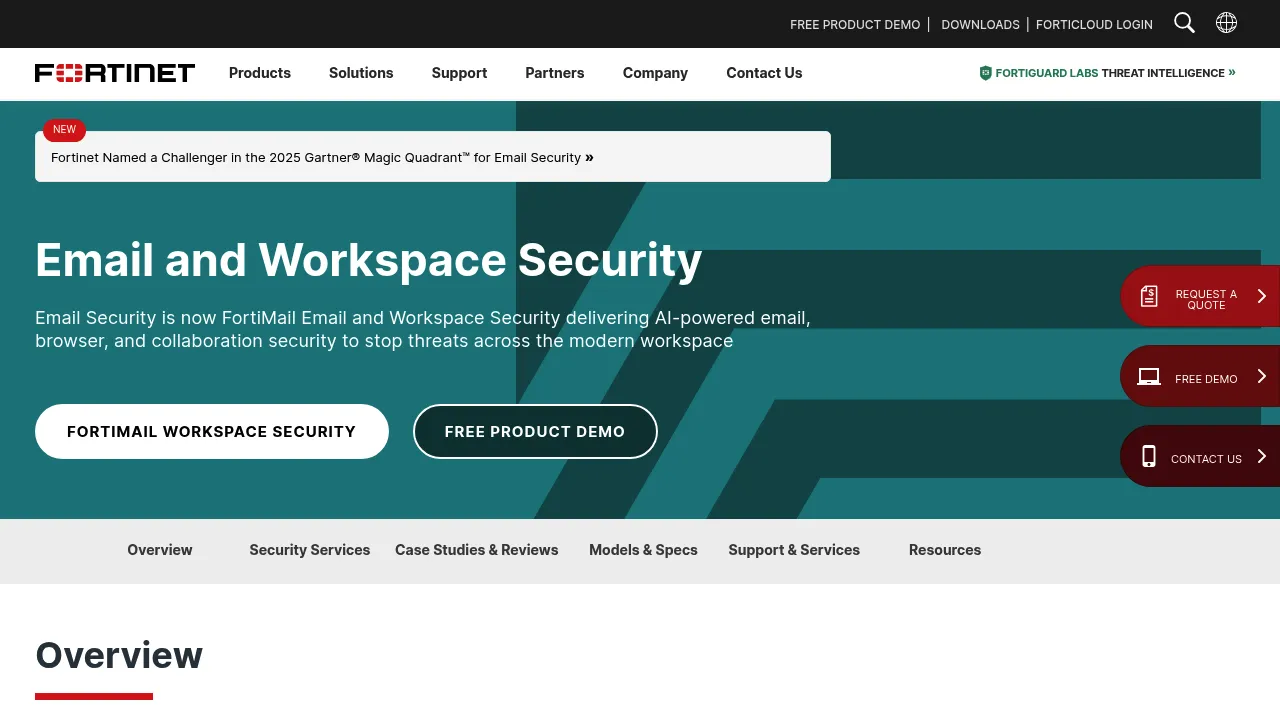Screen dimensions: 1280x720
Task: Open the search magnifier icon
Action: [1184, 23]
